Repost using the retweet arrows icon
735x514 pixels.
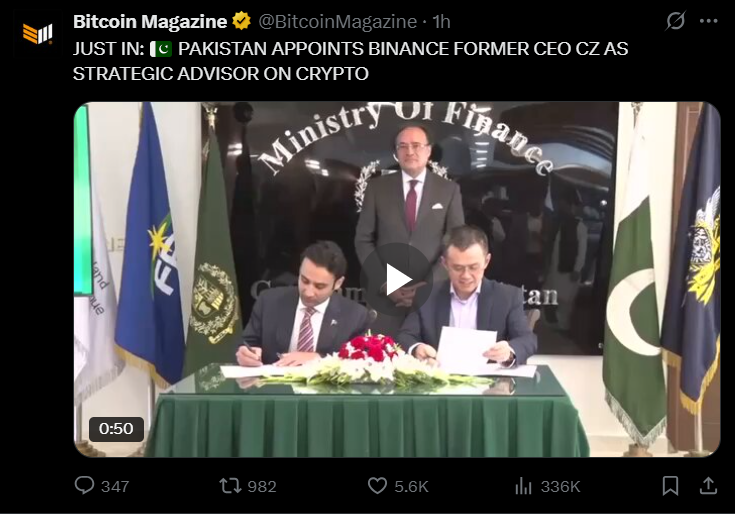(x=230, y=486)
